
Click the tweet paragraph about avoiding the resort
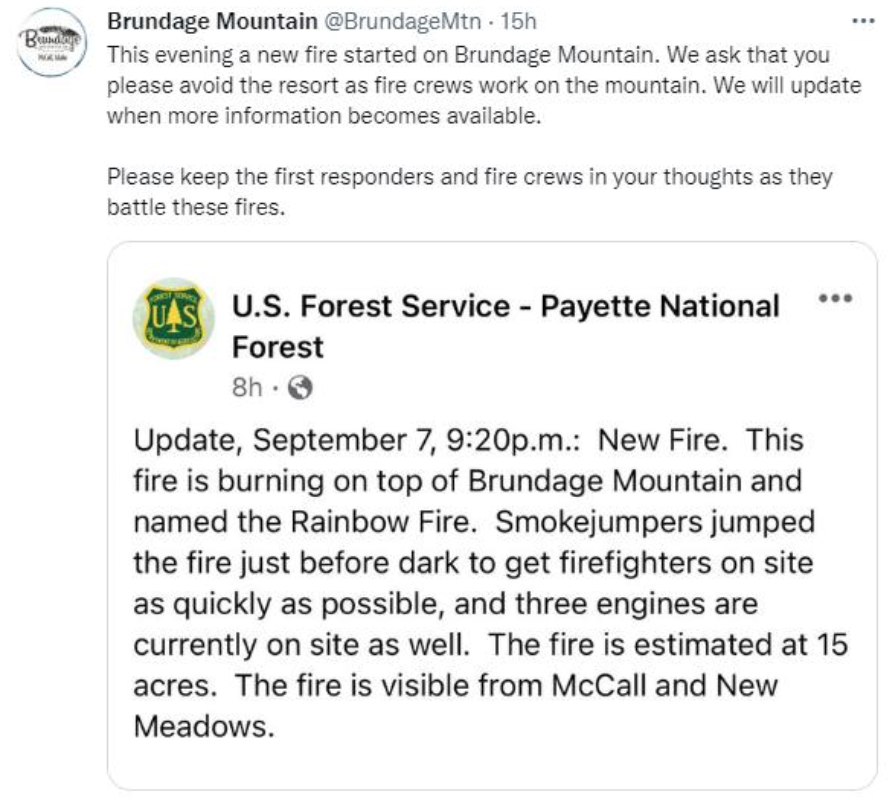[x=484, y=86]
